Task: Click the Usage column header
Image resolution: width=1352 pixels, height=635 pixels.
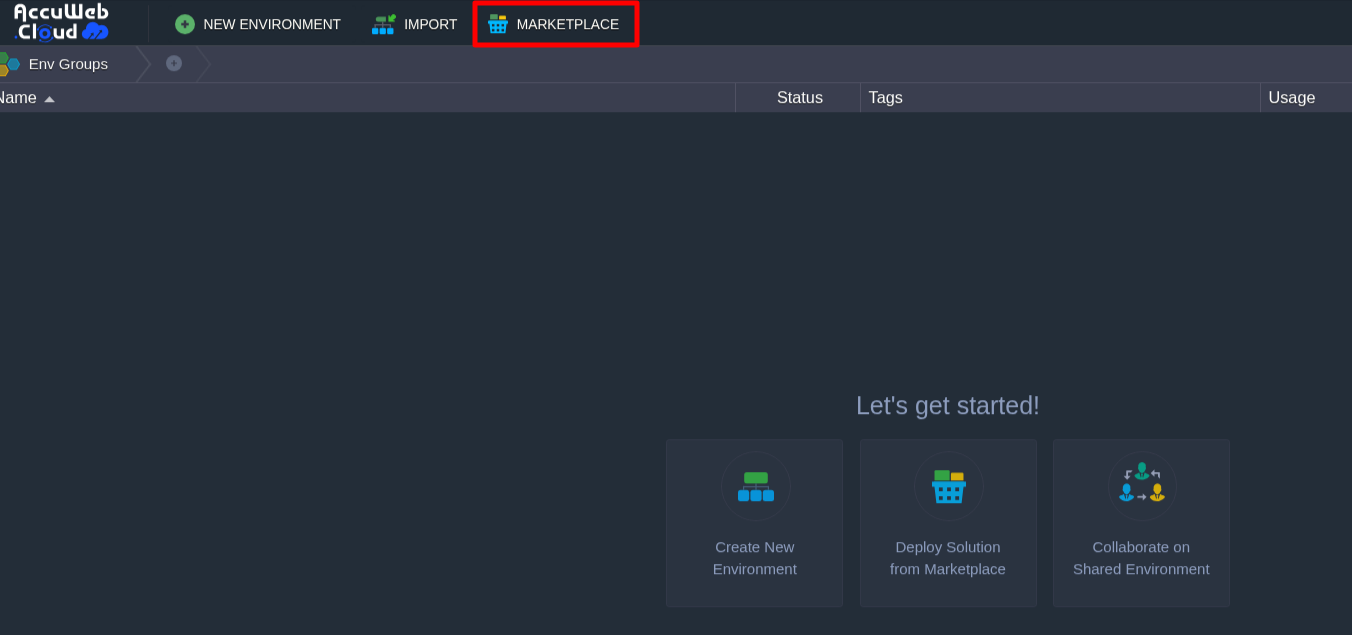Action: coord(1291,98)
